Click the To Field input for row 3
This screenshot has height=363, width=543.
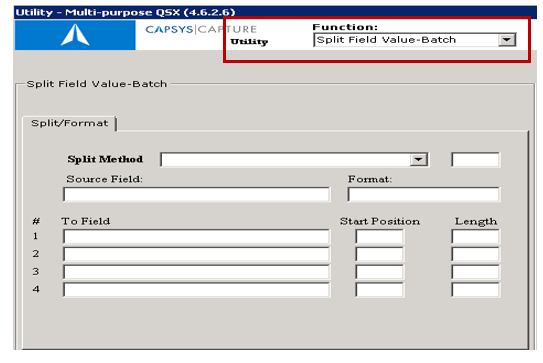click(196, 272)
